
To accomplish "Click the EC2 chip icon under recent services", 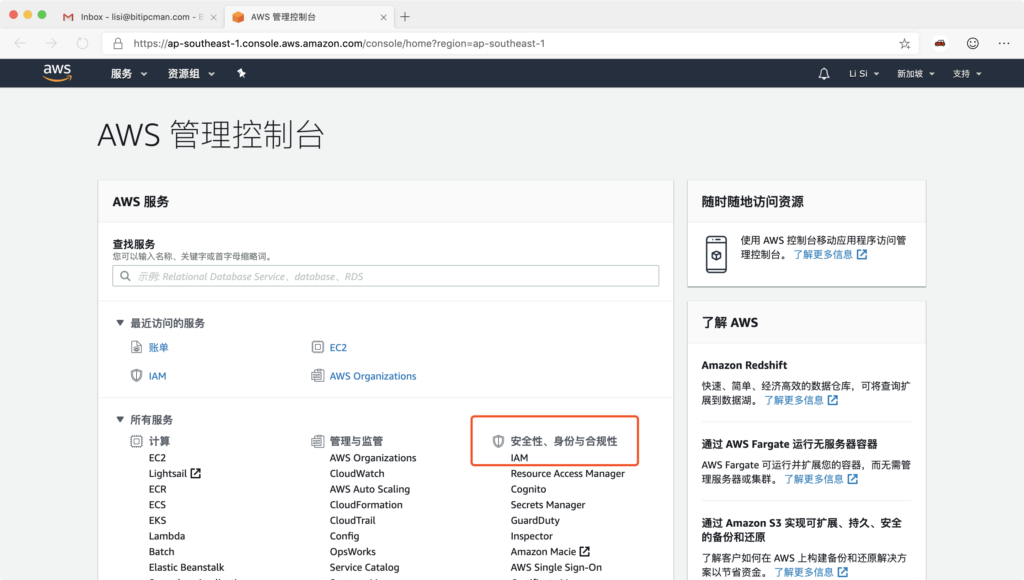I will click(x=317, y=347).
